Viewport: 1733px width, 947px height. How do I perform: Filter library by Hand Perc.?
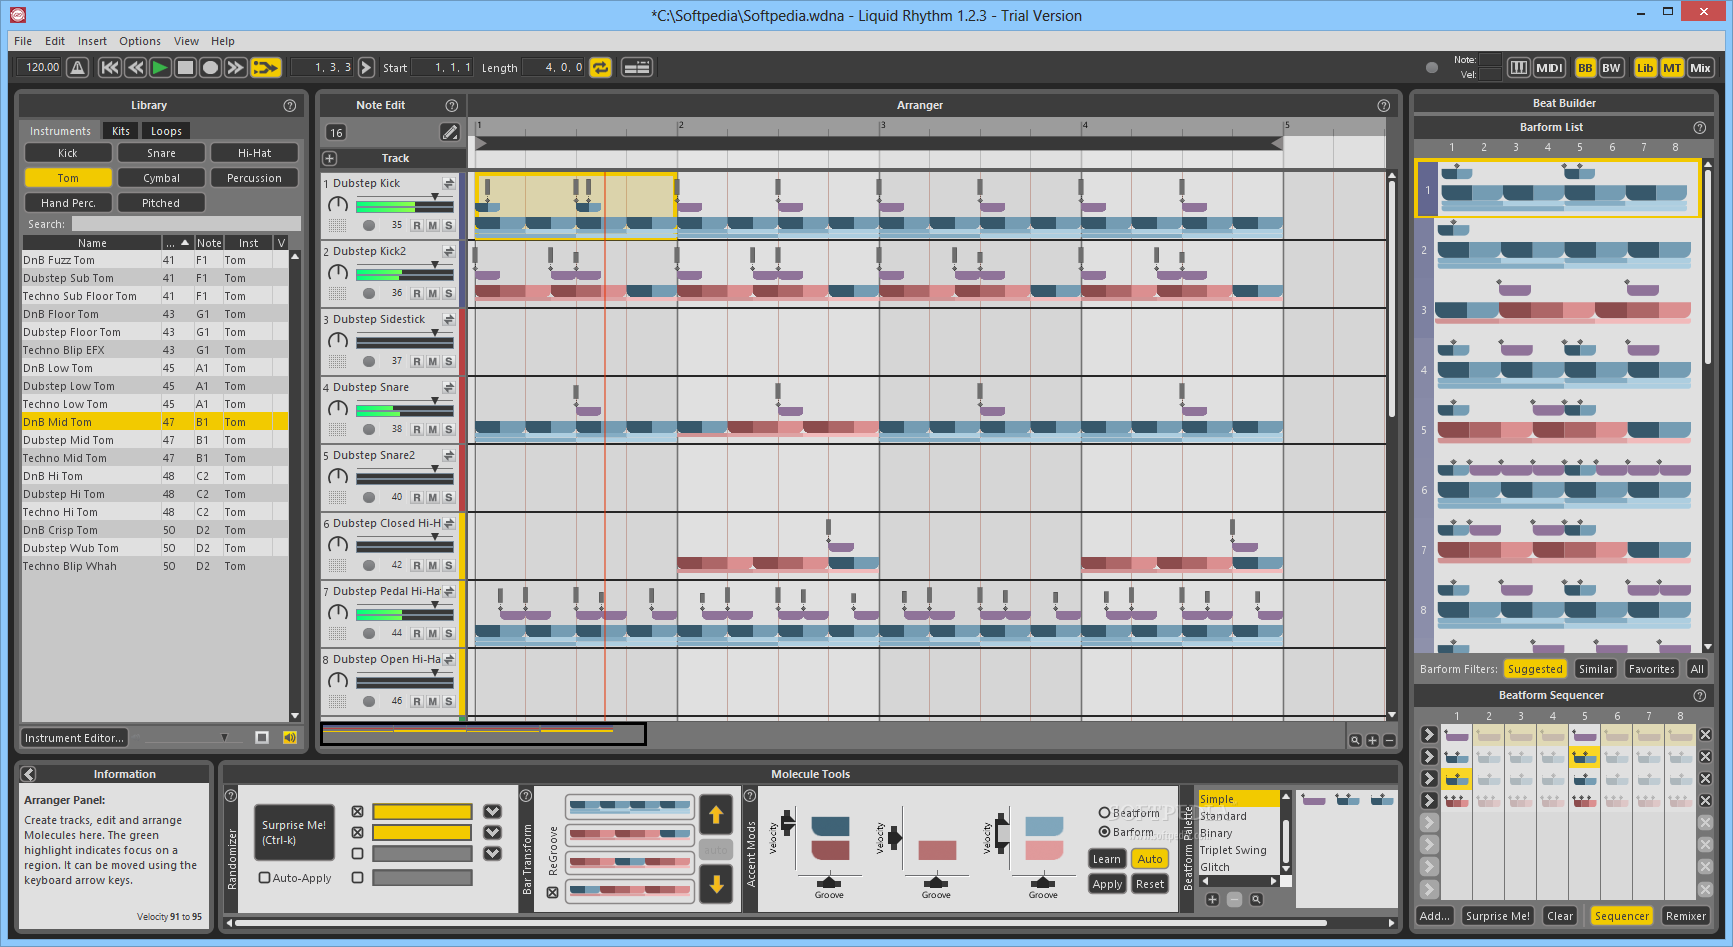pos(68,203)
